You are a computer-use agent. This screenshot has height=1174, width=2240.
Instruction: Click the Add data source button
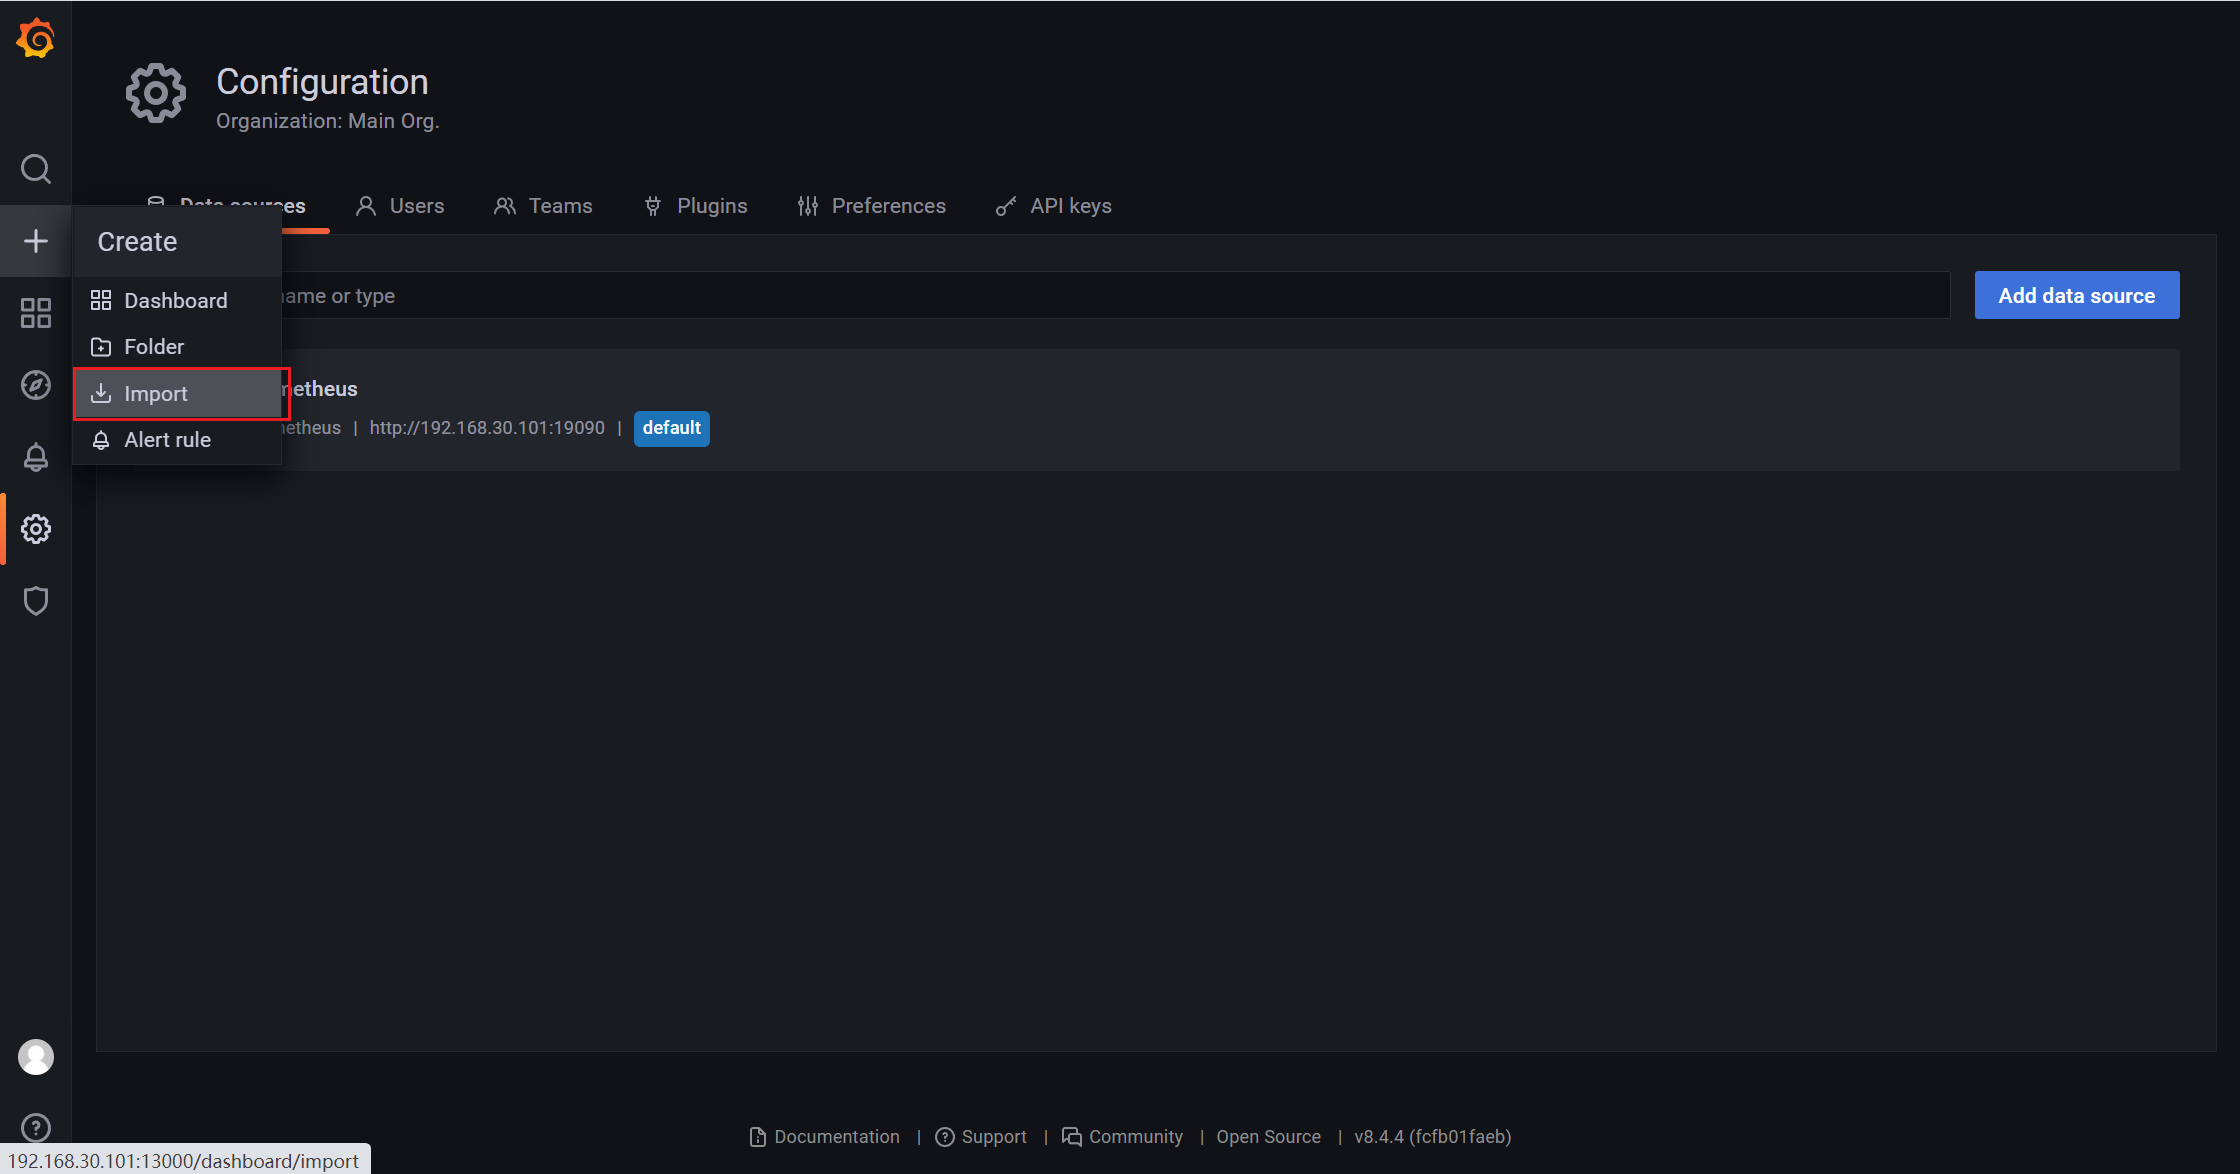tap(2077, 295)
